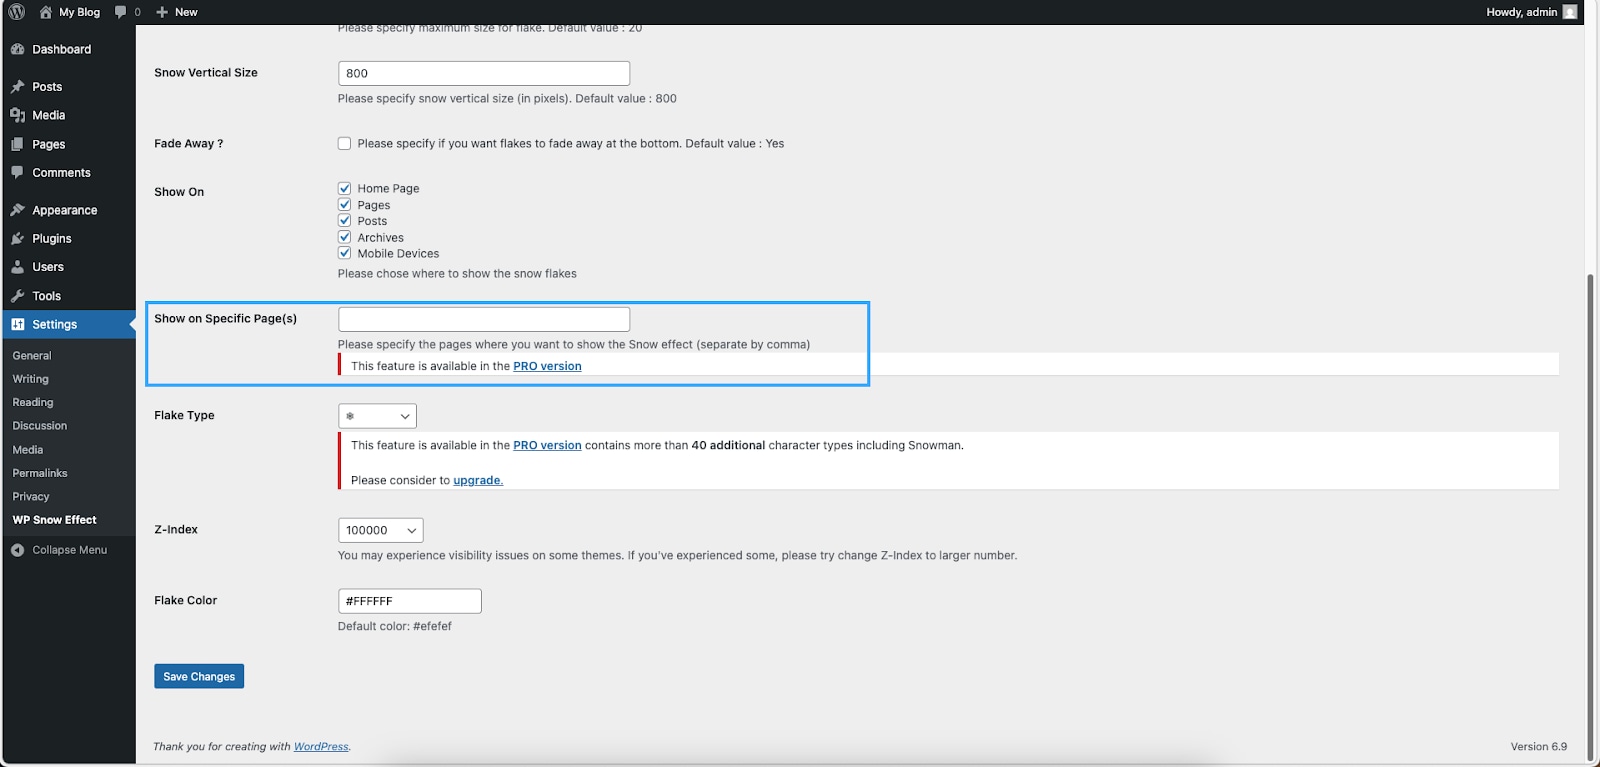The image size is (1600, 767).
Task: Open Media library icon in sidebar
Action: pos(17,115)
